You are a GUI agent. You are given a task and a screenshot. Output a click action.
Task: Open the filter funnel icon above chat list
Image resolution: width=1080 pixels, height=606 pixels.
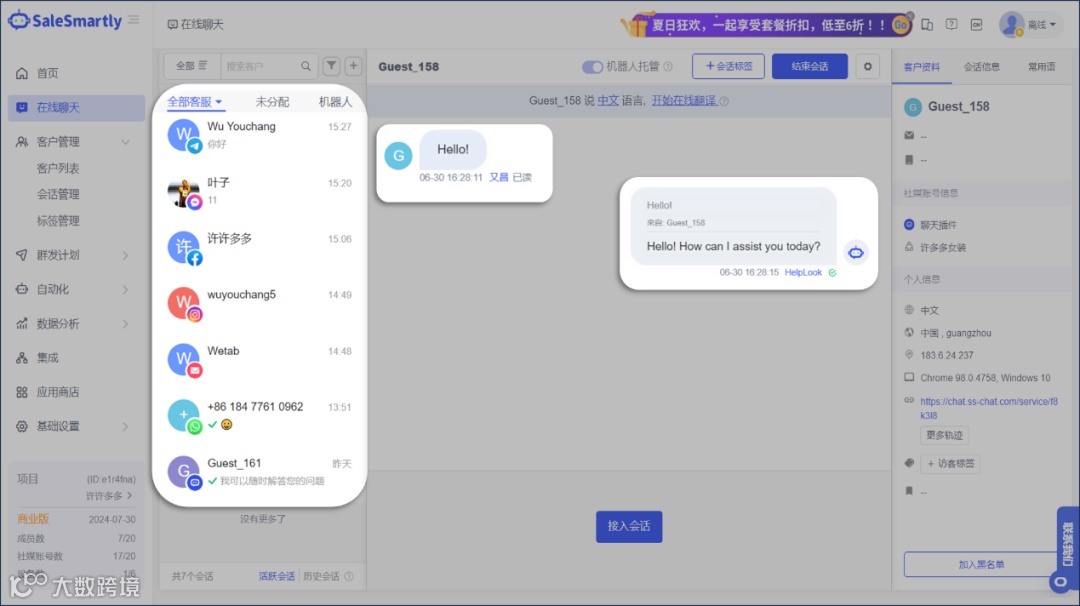coord(332,65)
